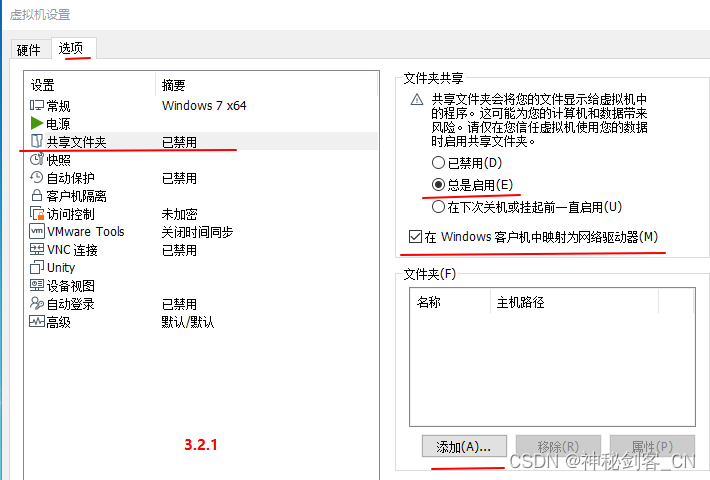710x480 pixels.
Task: Click the 摘要 column header
Action: 173,85
